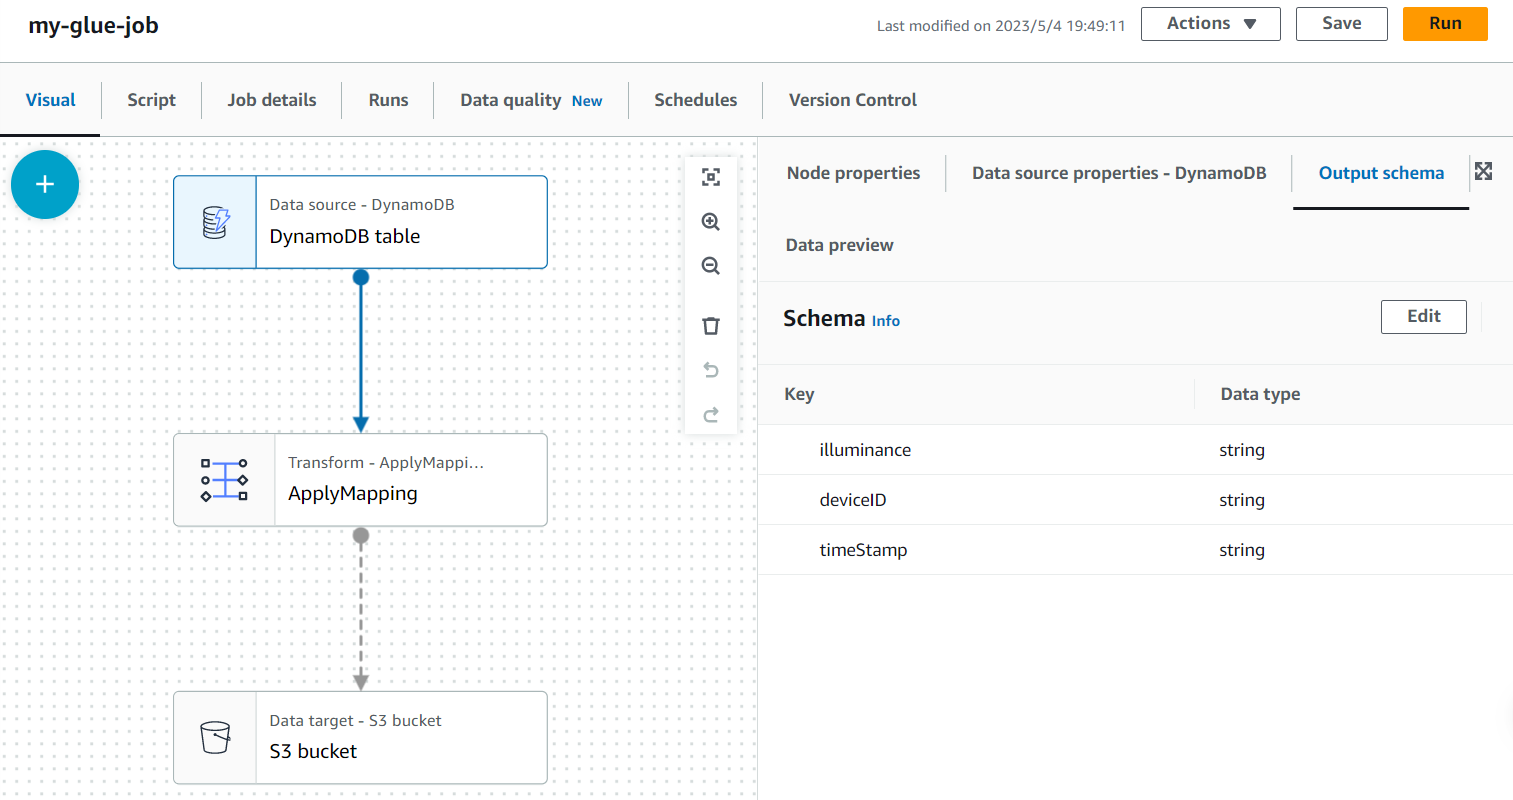
Task: Click the undo arrow icon
Action: (x=711, y=370)
